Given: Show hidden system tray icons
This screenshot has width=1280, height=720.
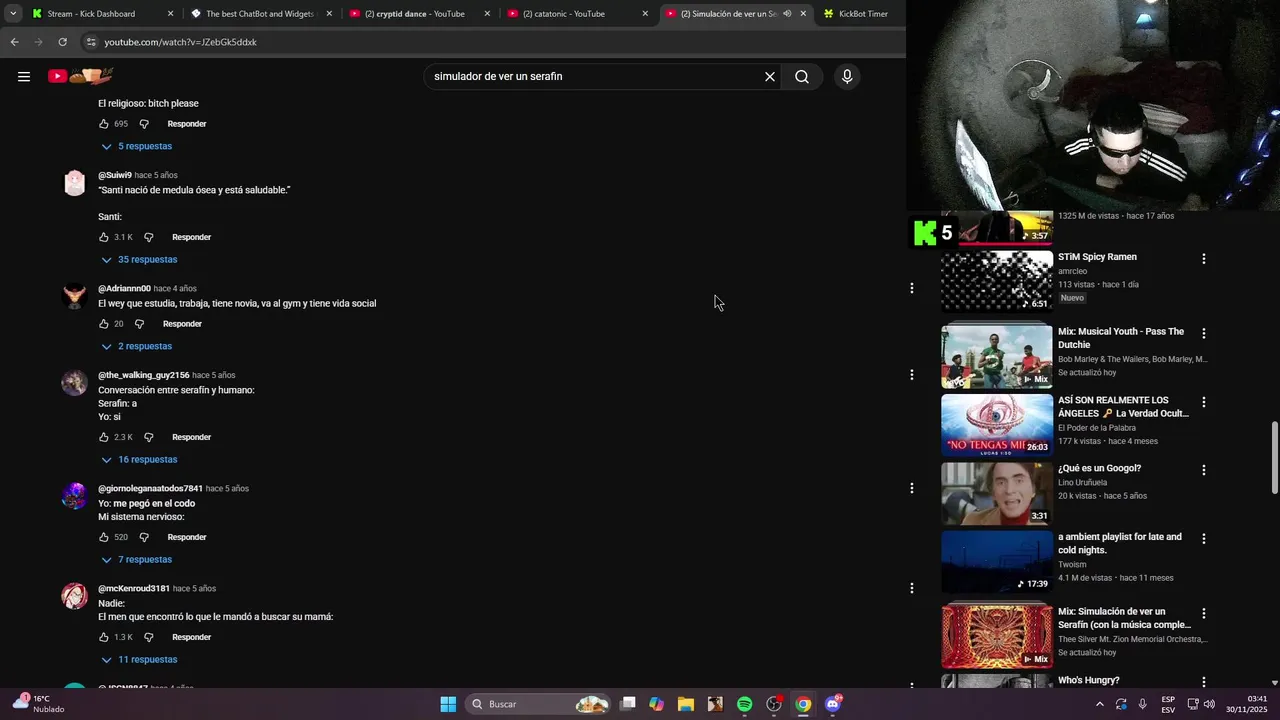Looking at the screenshot, I should point(1100,704).
